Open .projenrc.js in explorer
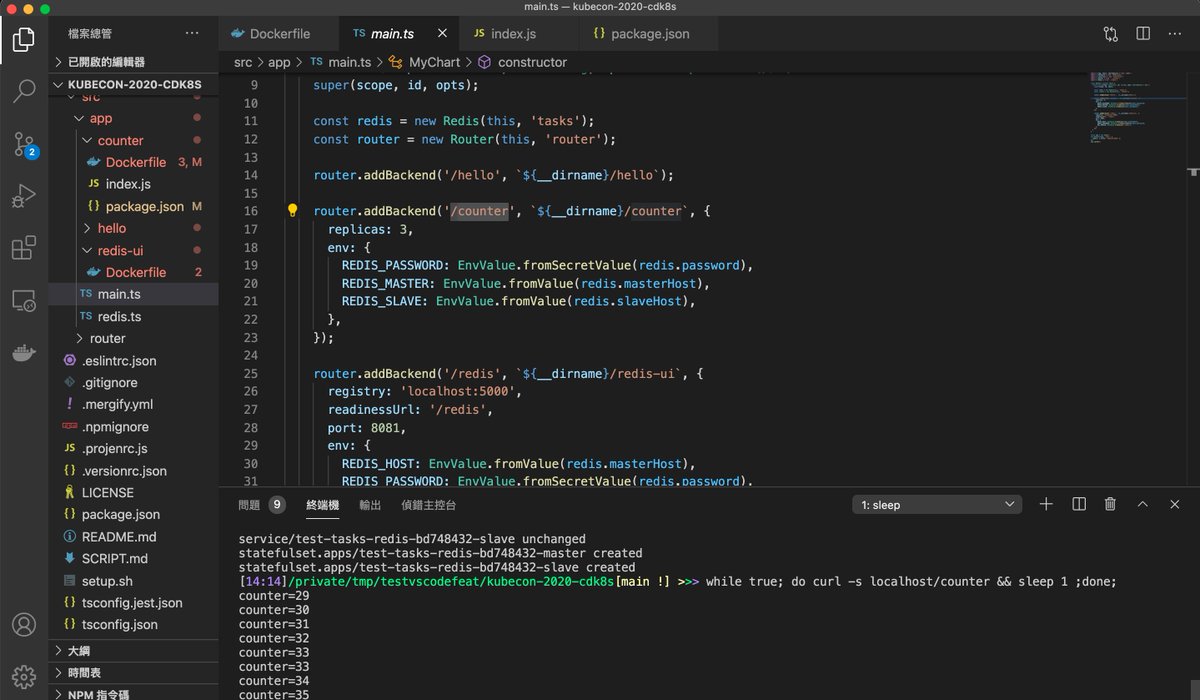Screen dimensions: 1200x700 click(x=133, y=448)
